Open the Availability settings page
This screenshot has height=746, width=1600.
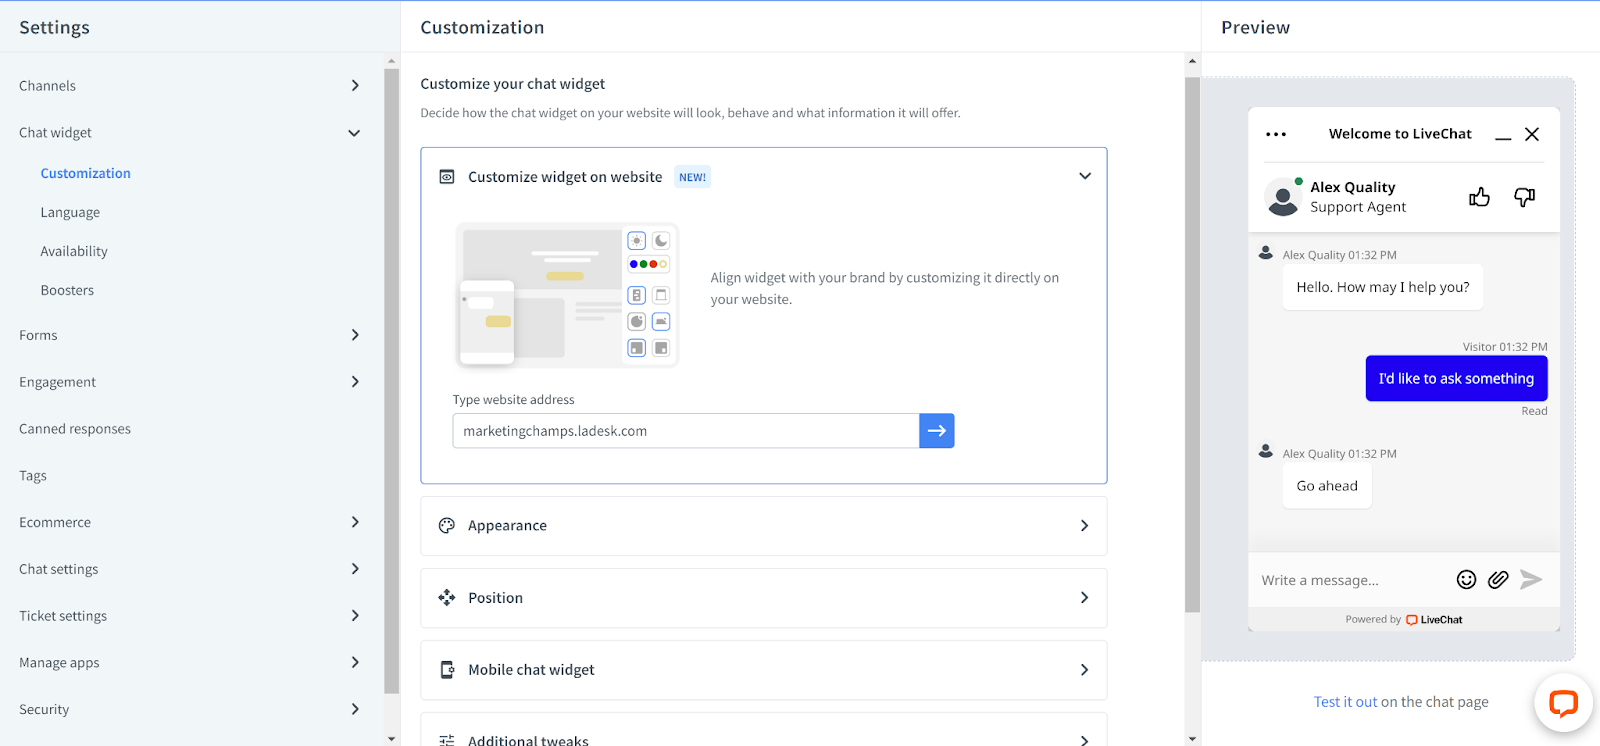tap(74, 252)
